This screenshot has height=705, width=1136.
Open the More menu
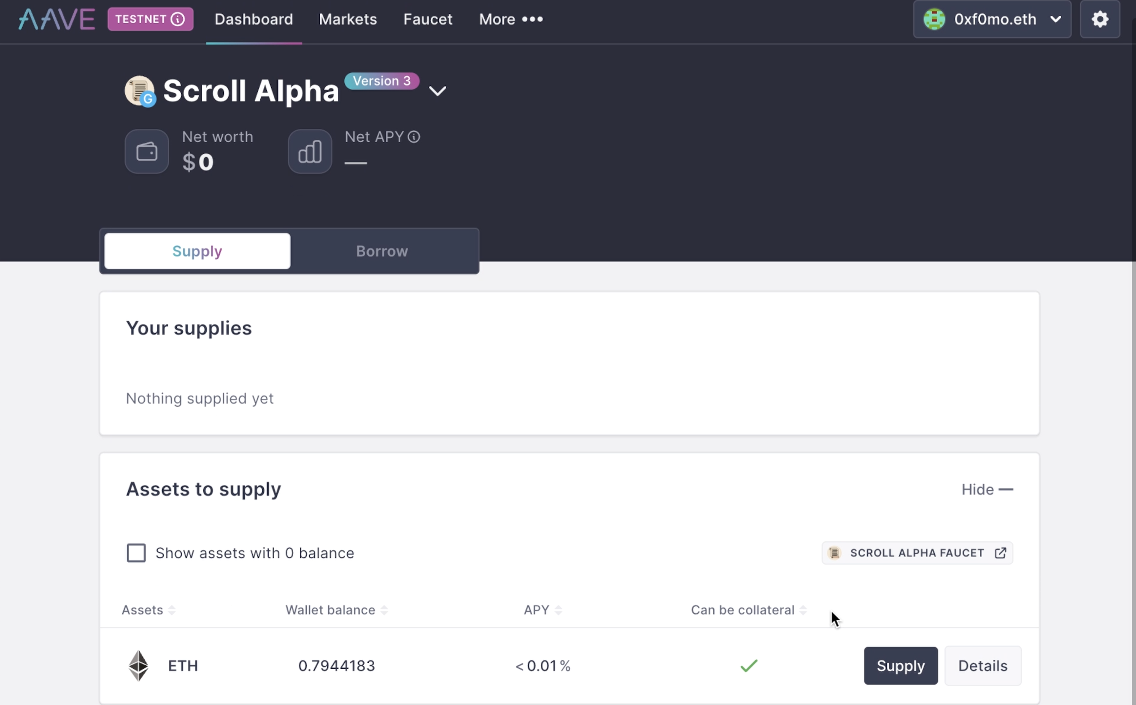click(x=511, y=19)
